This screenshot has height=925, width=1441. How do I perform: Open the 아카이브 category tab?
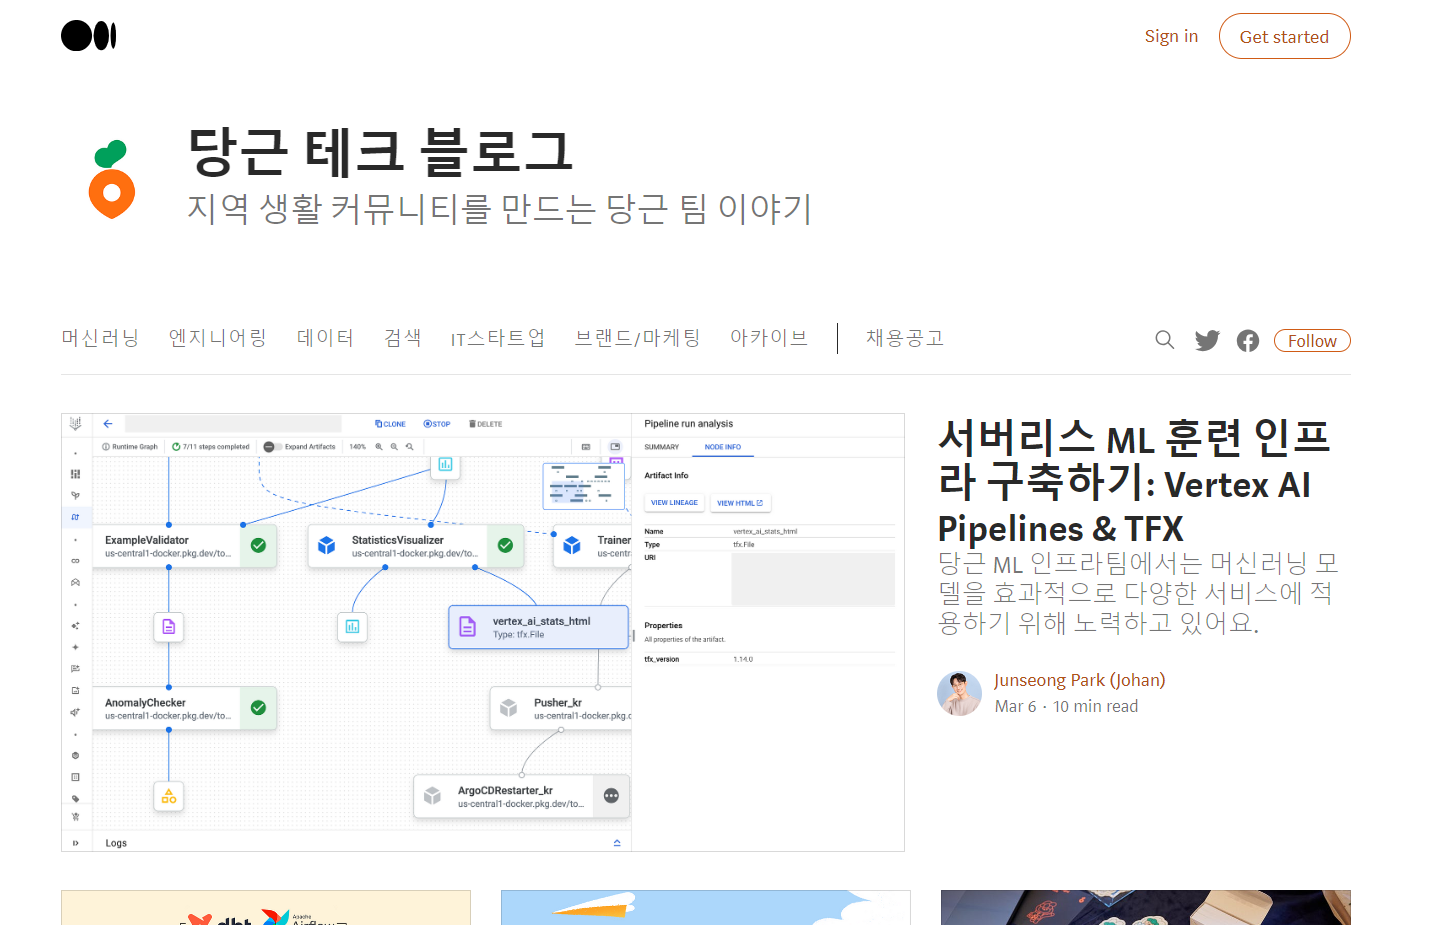pyautogui.click(x=769, y=338)
